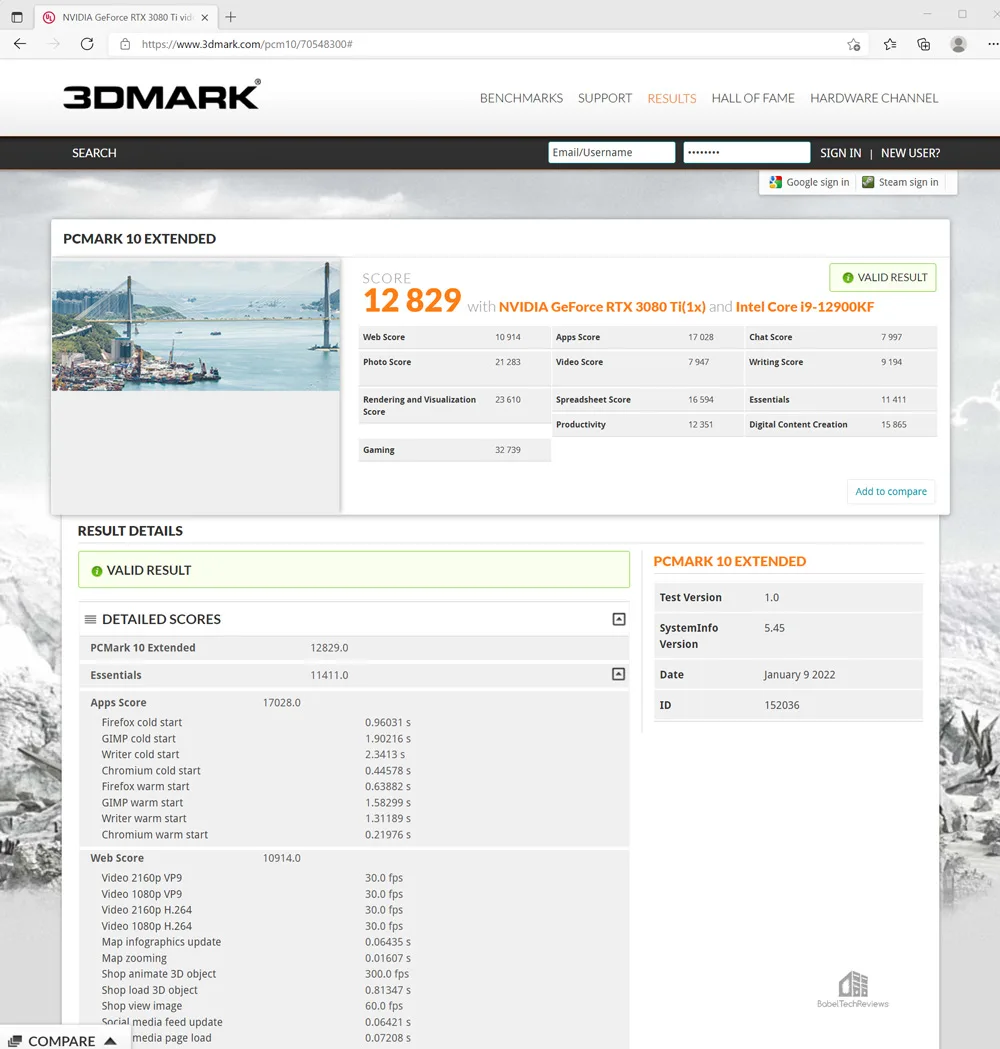Screen dimensions: 1000x1049
Task: Click the ID 152036 row
Action: coord(788,705)
